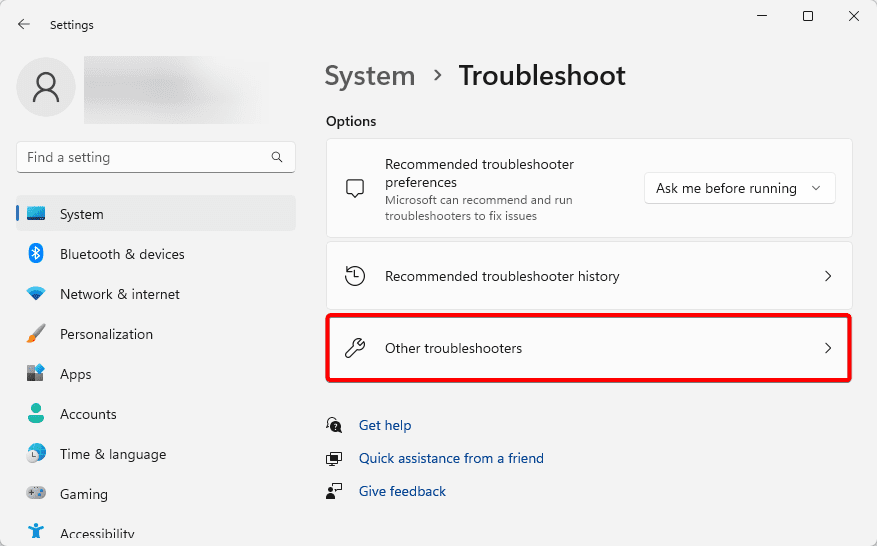Open the Give feedback link
Screen dimensions: 877x546
pos(402,491)
